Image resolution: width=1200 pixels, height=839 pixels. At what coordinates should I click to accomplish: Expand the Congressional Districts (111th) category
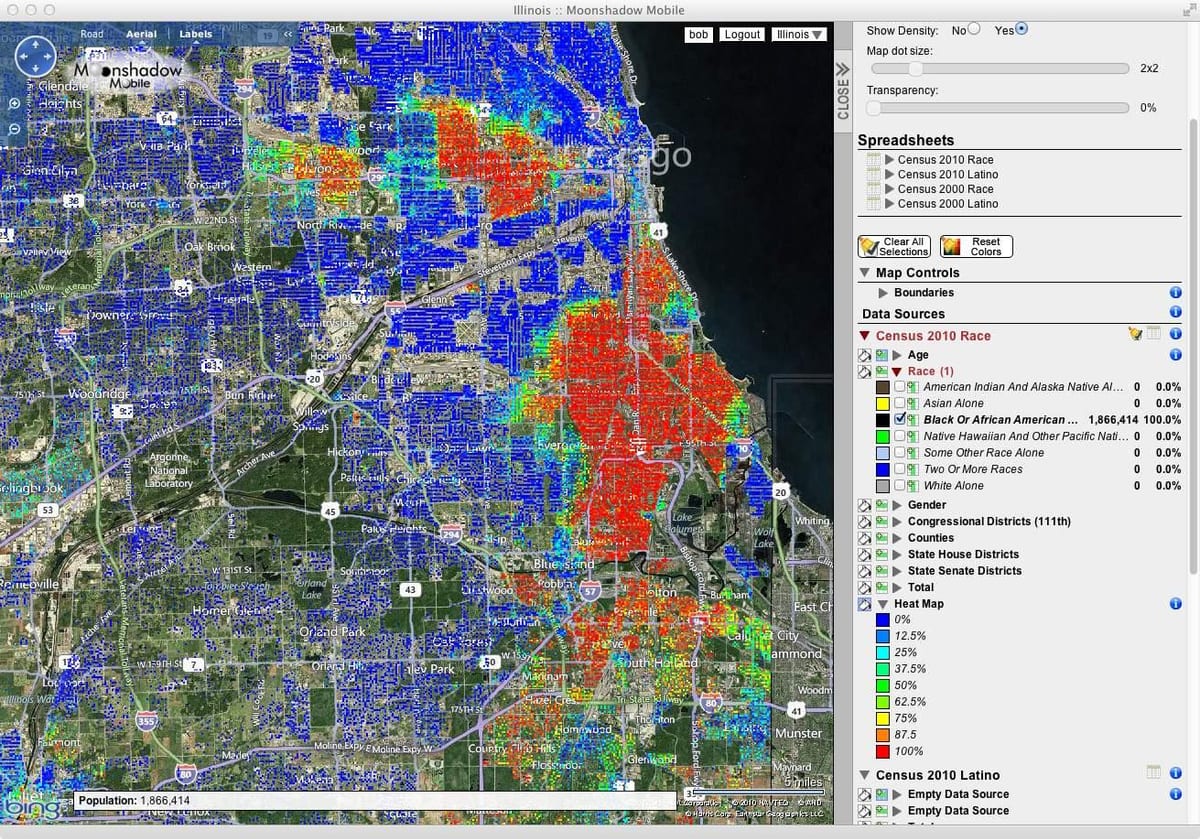coord(897,521)
